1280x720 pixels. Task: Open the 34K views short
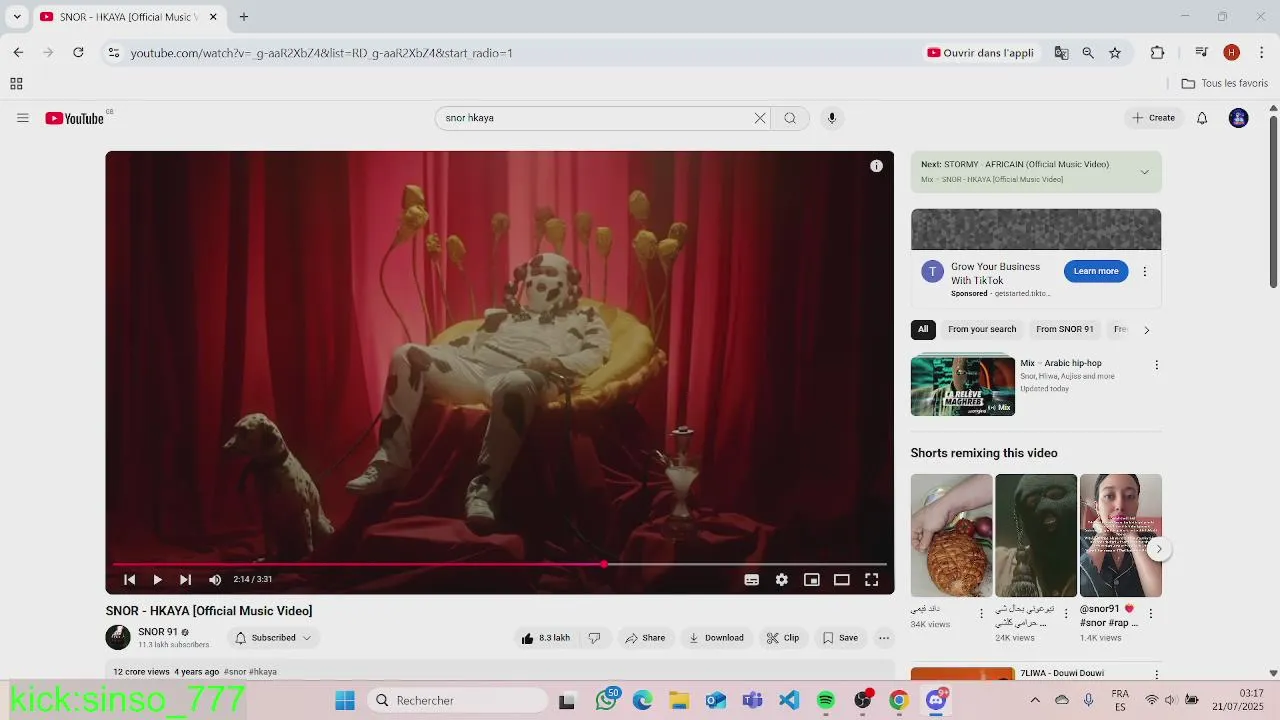tap(951, 535)
